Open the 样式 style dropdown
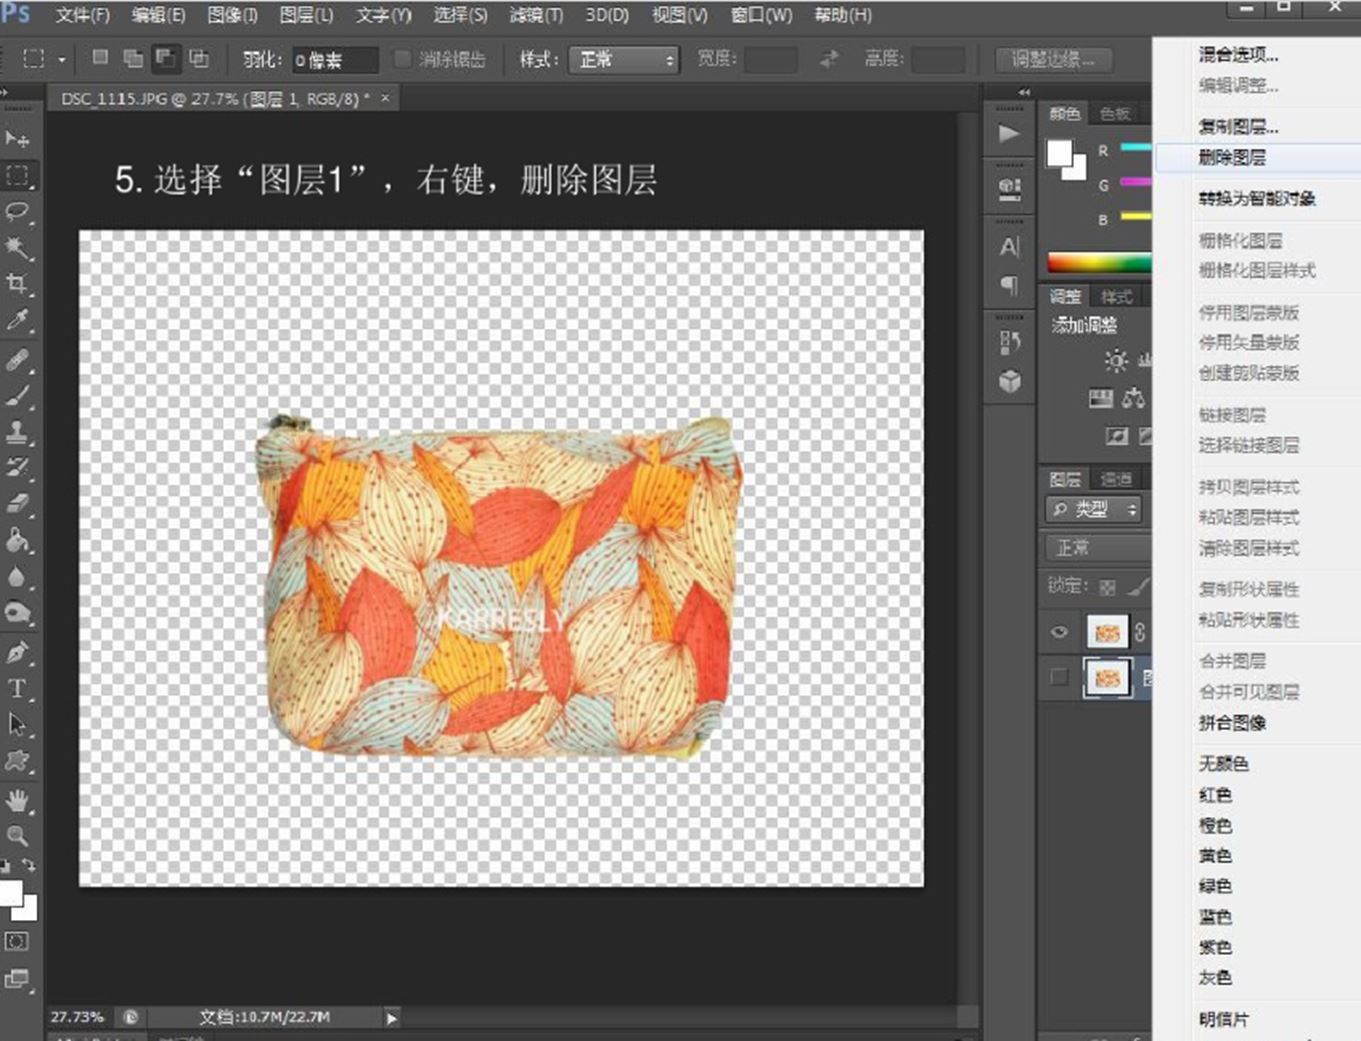Image resolution: width=1361 pixels, height=1041 pixels. click(x=624, y=60)
